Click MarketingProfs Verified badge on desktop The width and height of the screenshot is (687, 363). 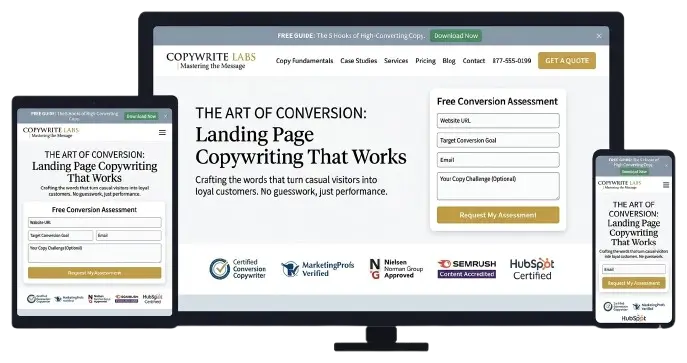pos(317,269)
